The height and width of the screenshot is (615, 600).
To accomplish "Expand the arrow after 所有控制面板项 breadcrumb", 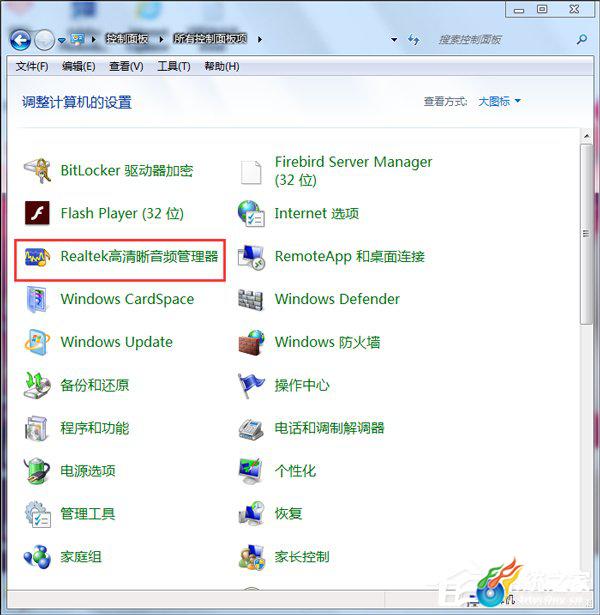I will tap(260, 39).
